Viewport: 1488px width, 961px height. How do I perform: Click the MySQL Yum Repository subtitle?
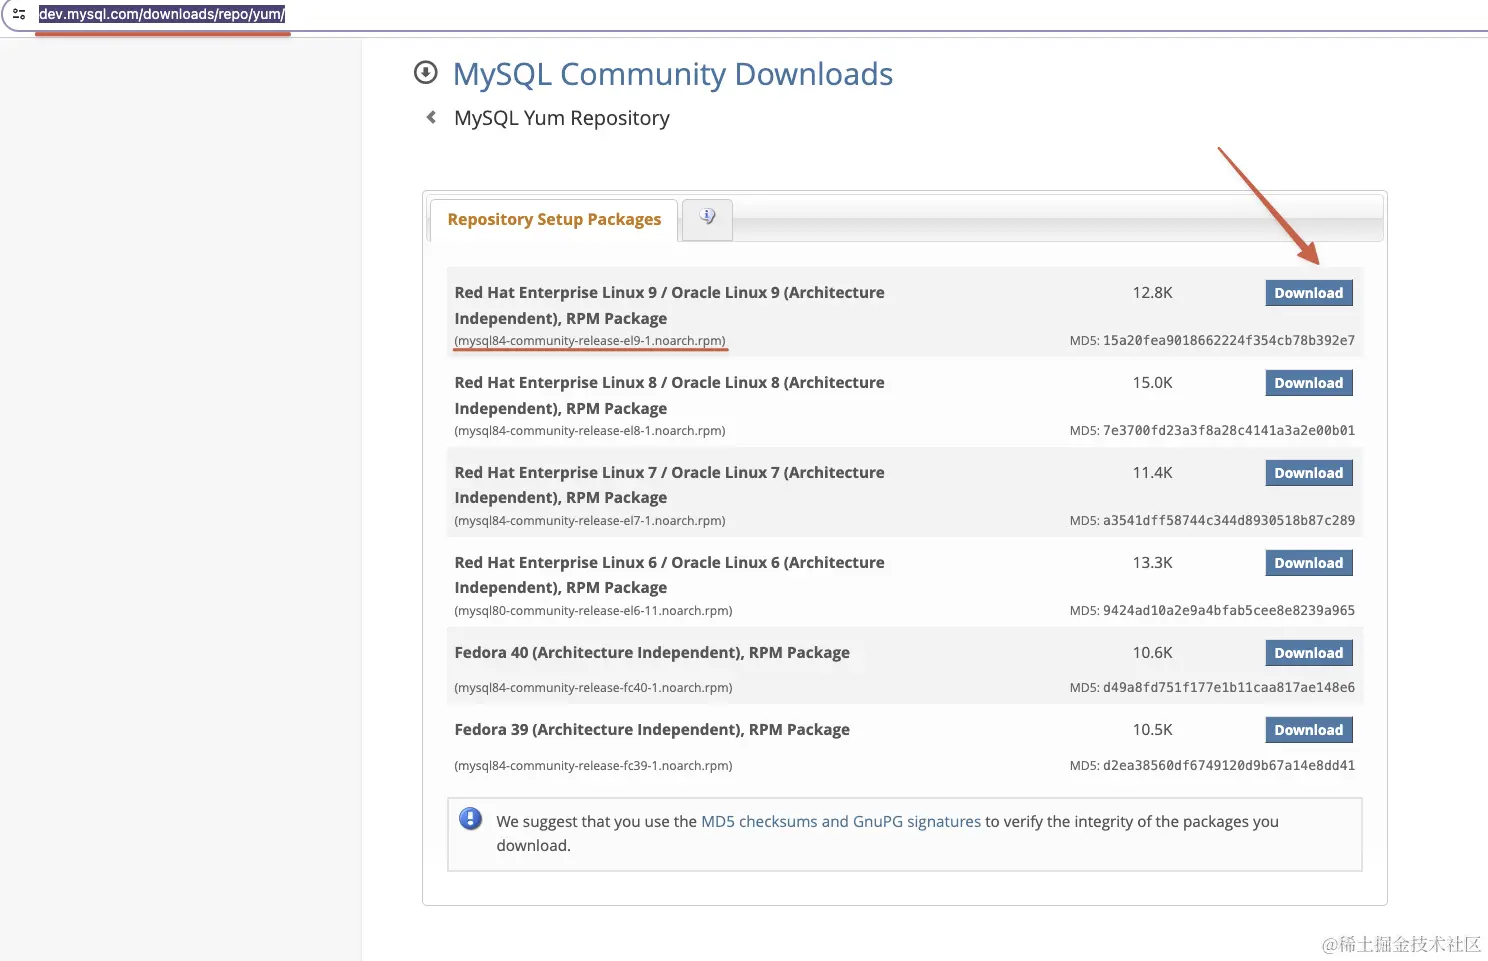[562, 118]
